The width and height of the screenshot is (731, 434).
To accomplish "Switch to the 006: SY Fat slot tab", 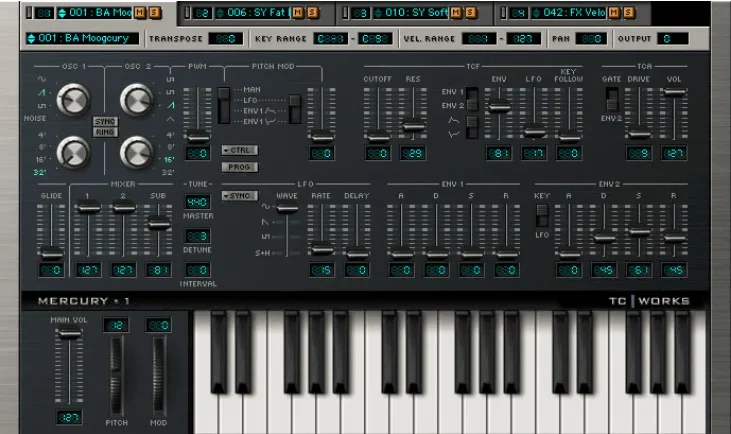I will (256, 13).
